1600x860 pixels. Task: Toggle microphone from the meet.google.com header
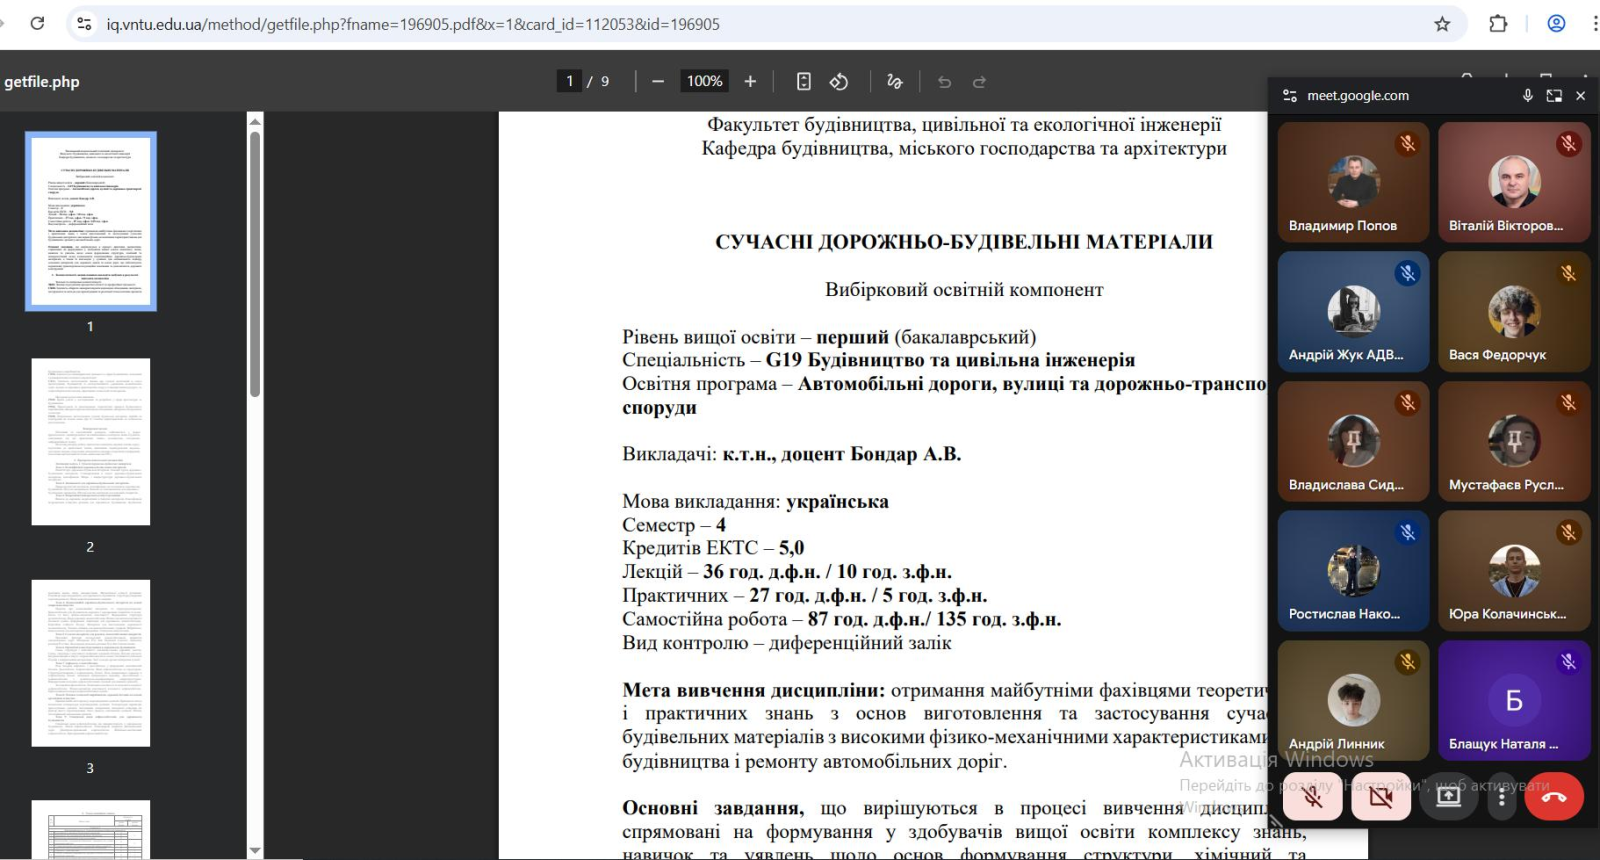tap(1527, 96)
